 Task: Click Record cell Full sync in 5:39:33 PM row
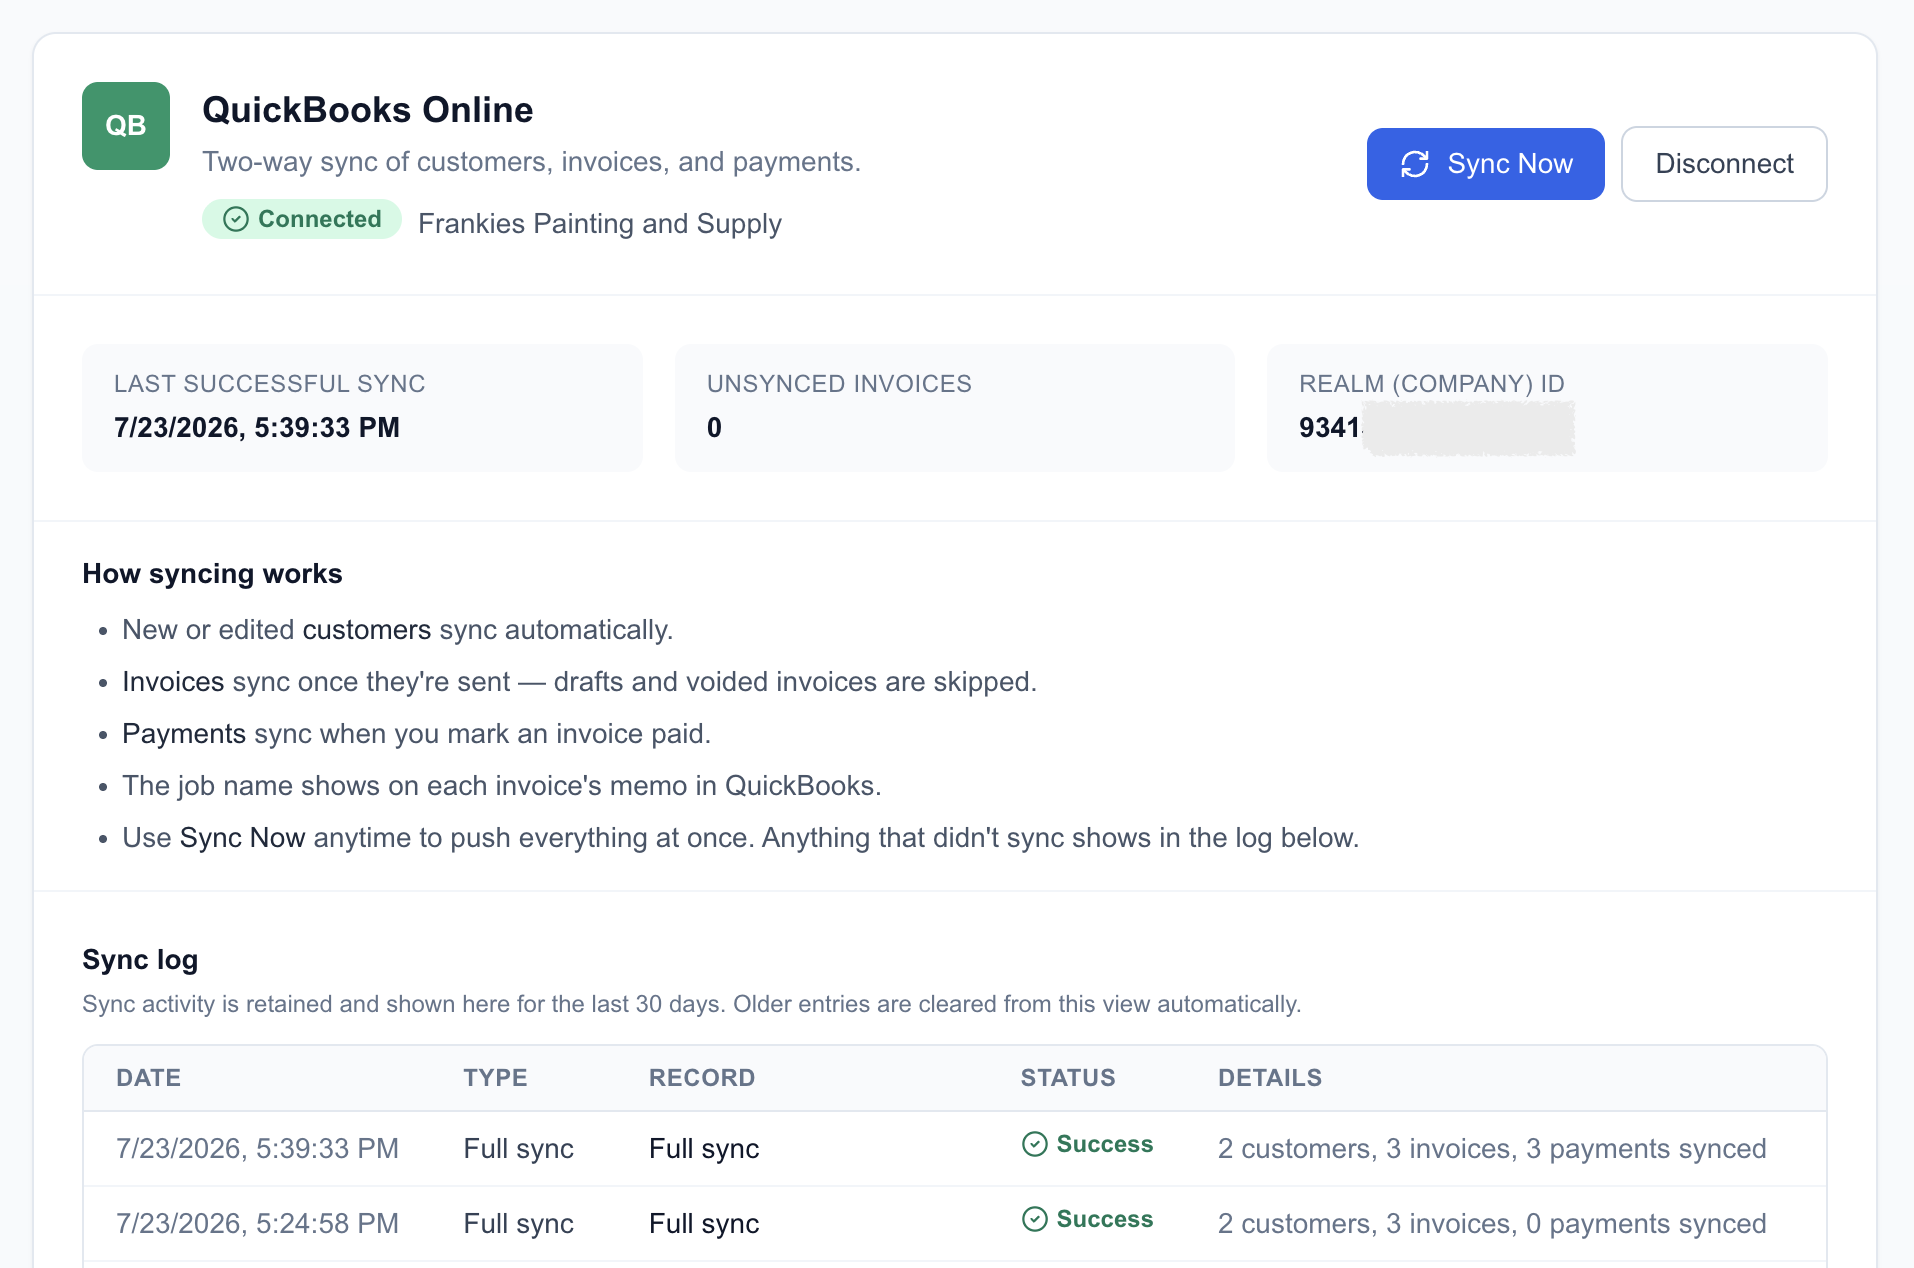pos(704,1149)
